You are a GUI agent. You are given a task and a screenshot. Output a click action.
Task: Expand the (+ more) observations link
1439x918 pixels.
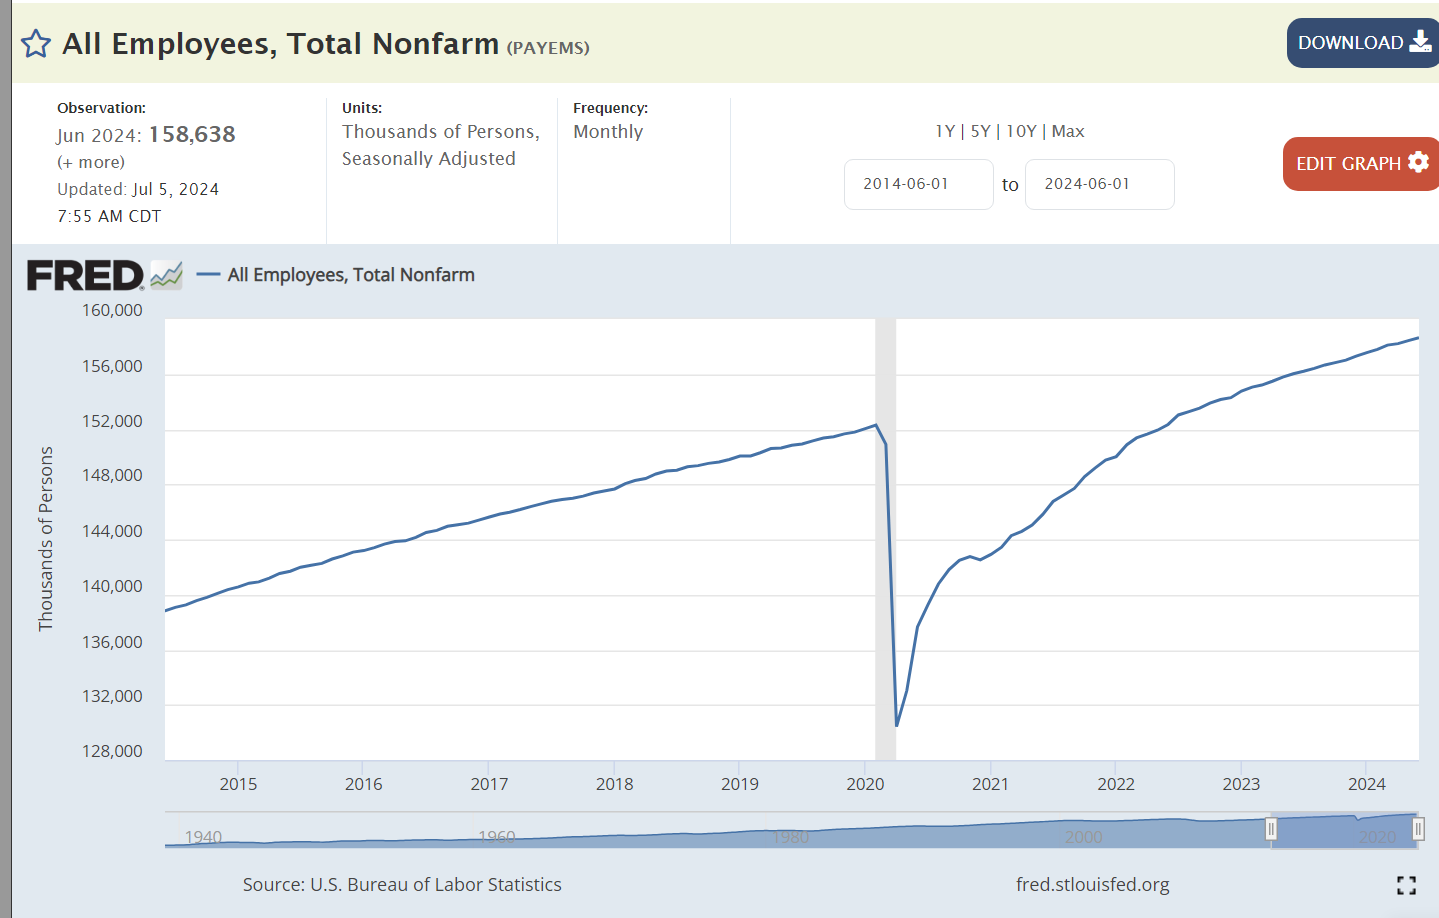tap(91, 162)
